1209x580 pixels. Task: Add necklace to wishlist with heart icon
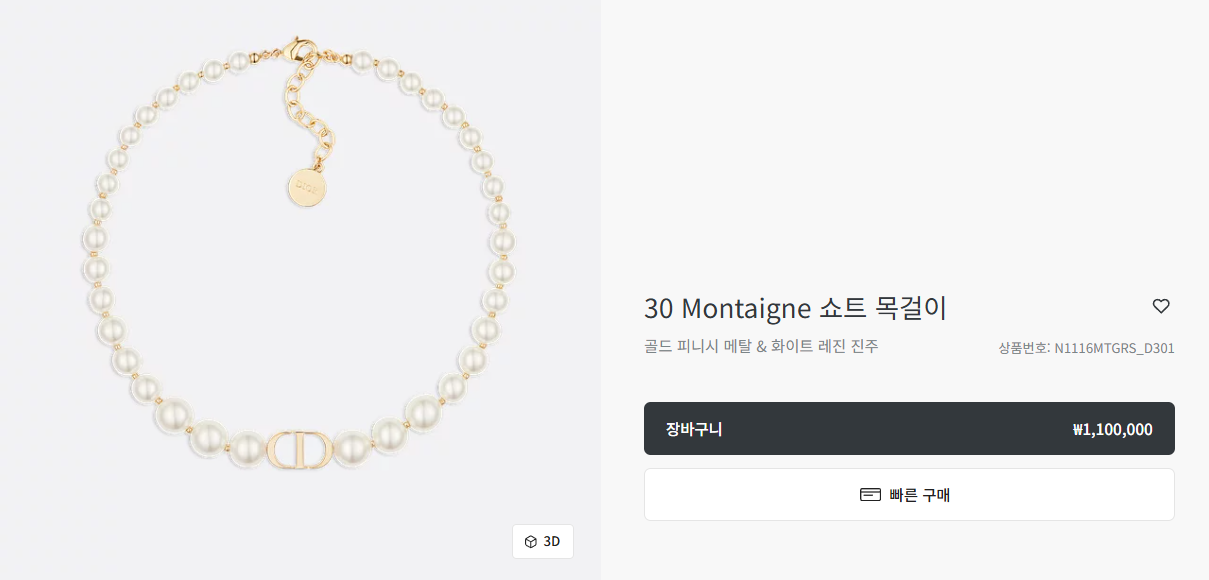point(1161,306)
